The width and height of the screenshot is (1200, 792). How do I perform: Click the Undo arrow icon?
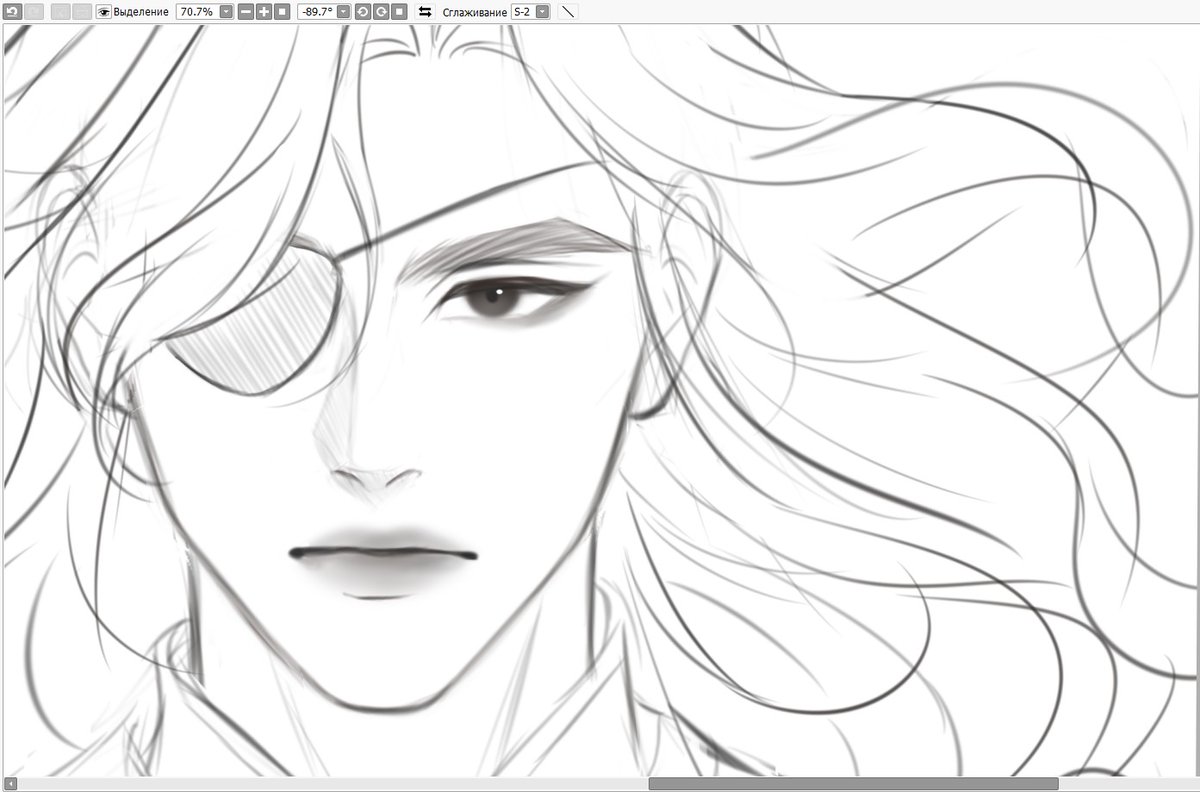[14, 12]
